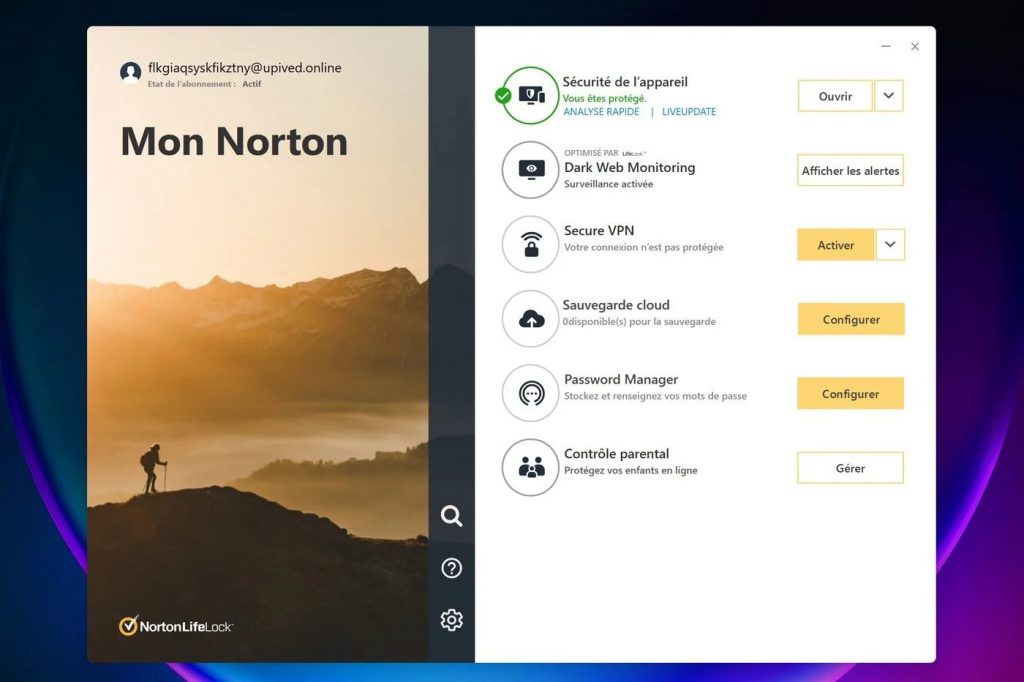Click Gérer for parental control
This screenshot has height=682, width=1024.
click(850, 468)
